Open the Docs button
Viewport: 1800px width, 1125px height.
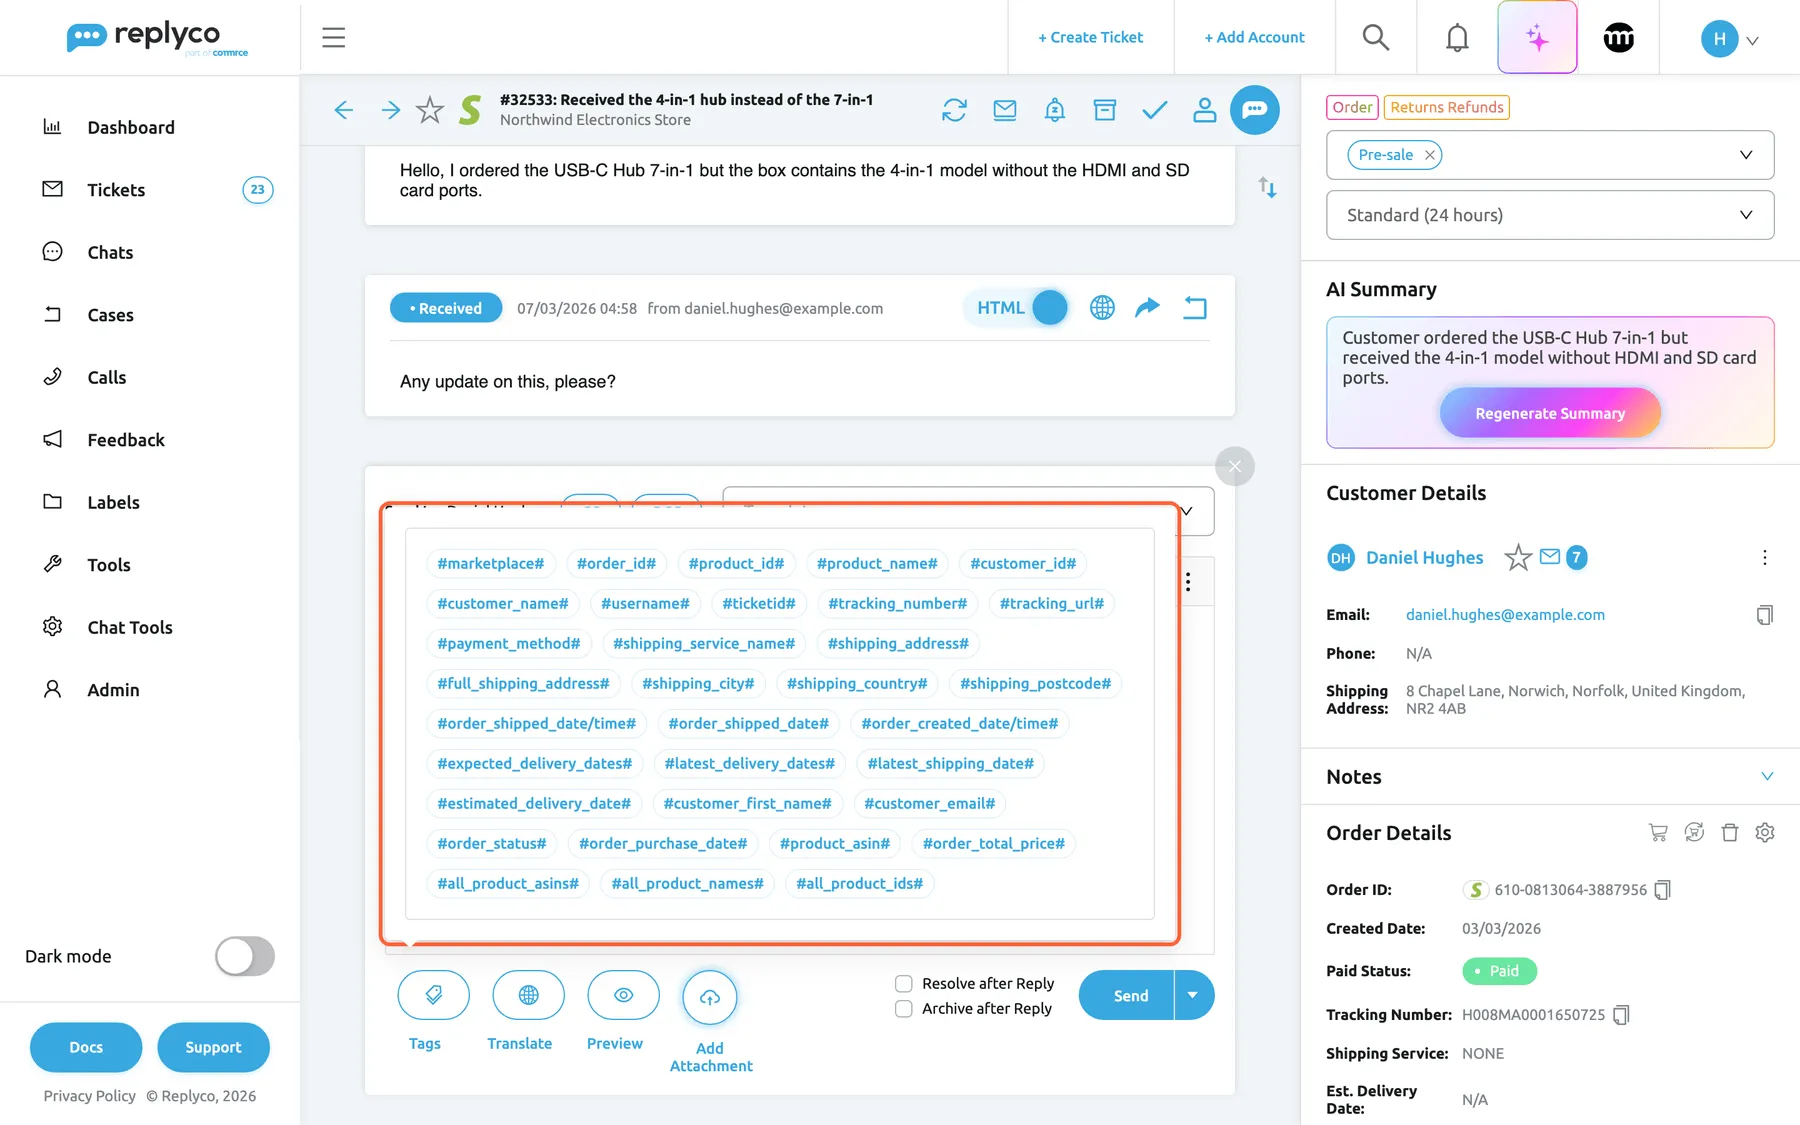tap(86, 1047)
